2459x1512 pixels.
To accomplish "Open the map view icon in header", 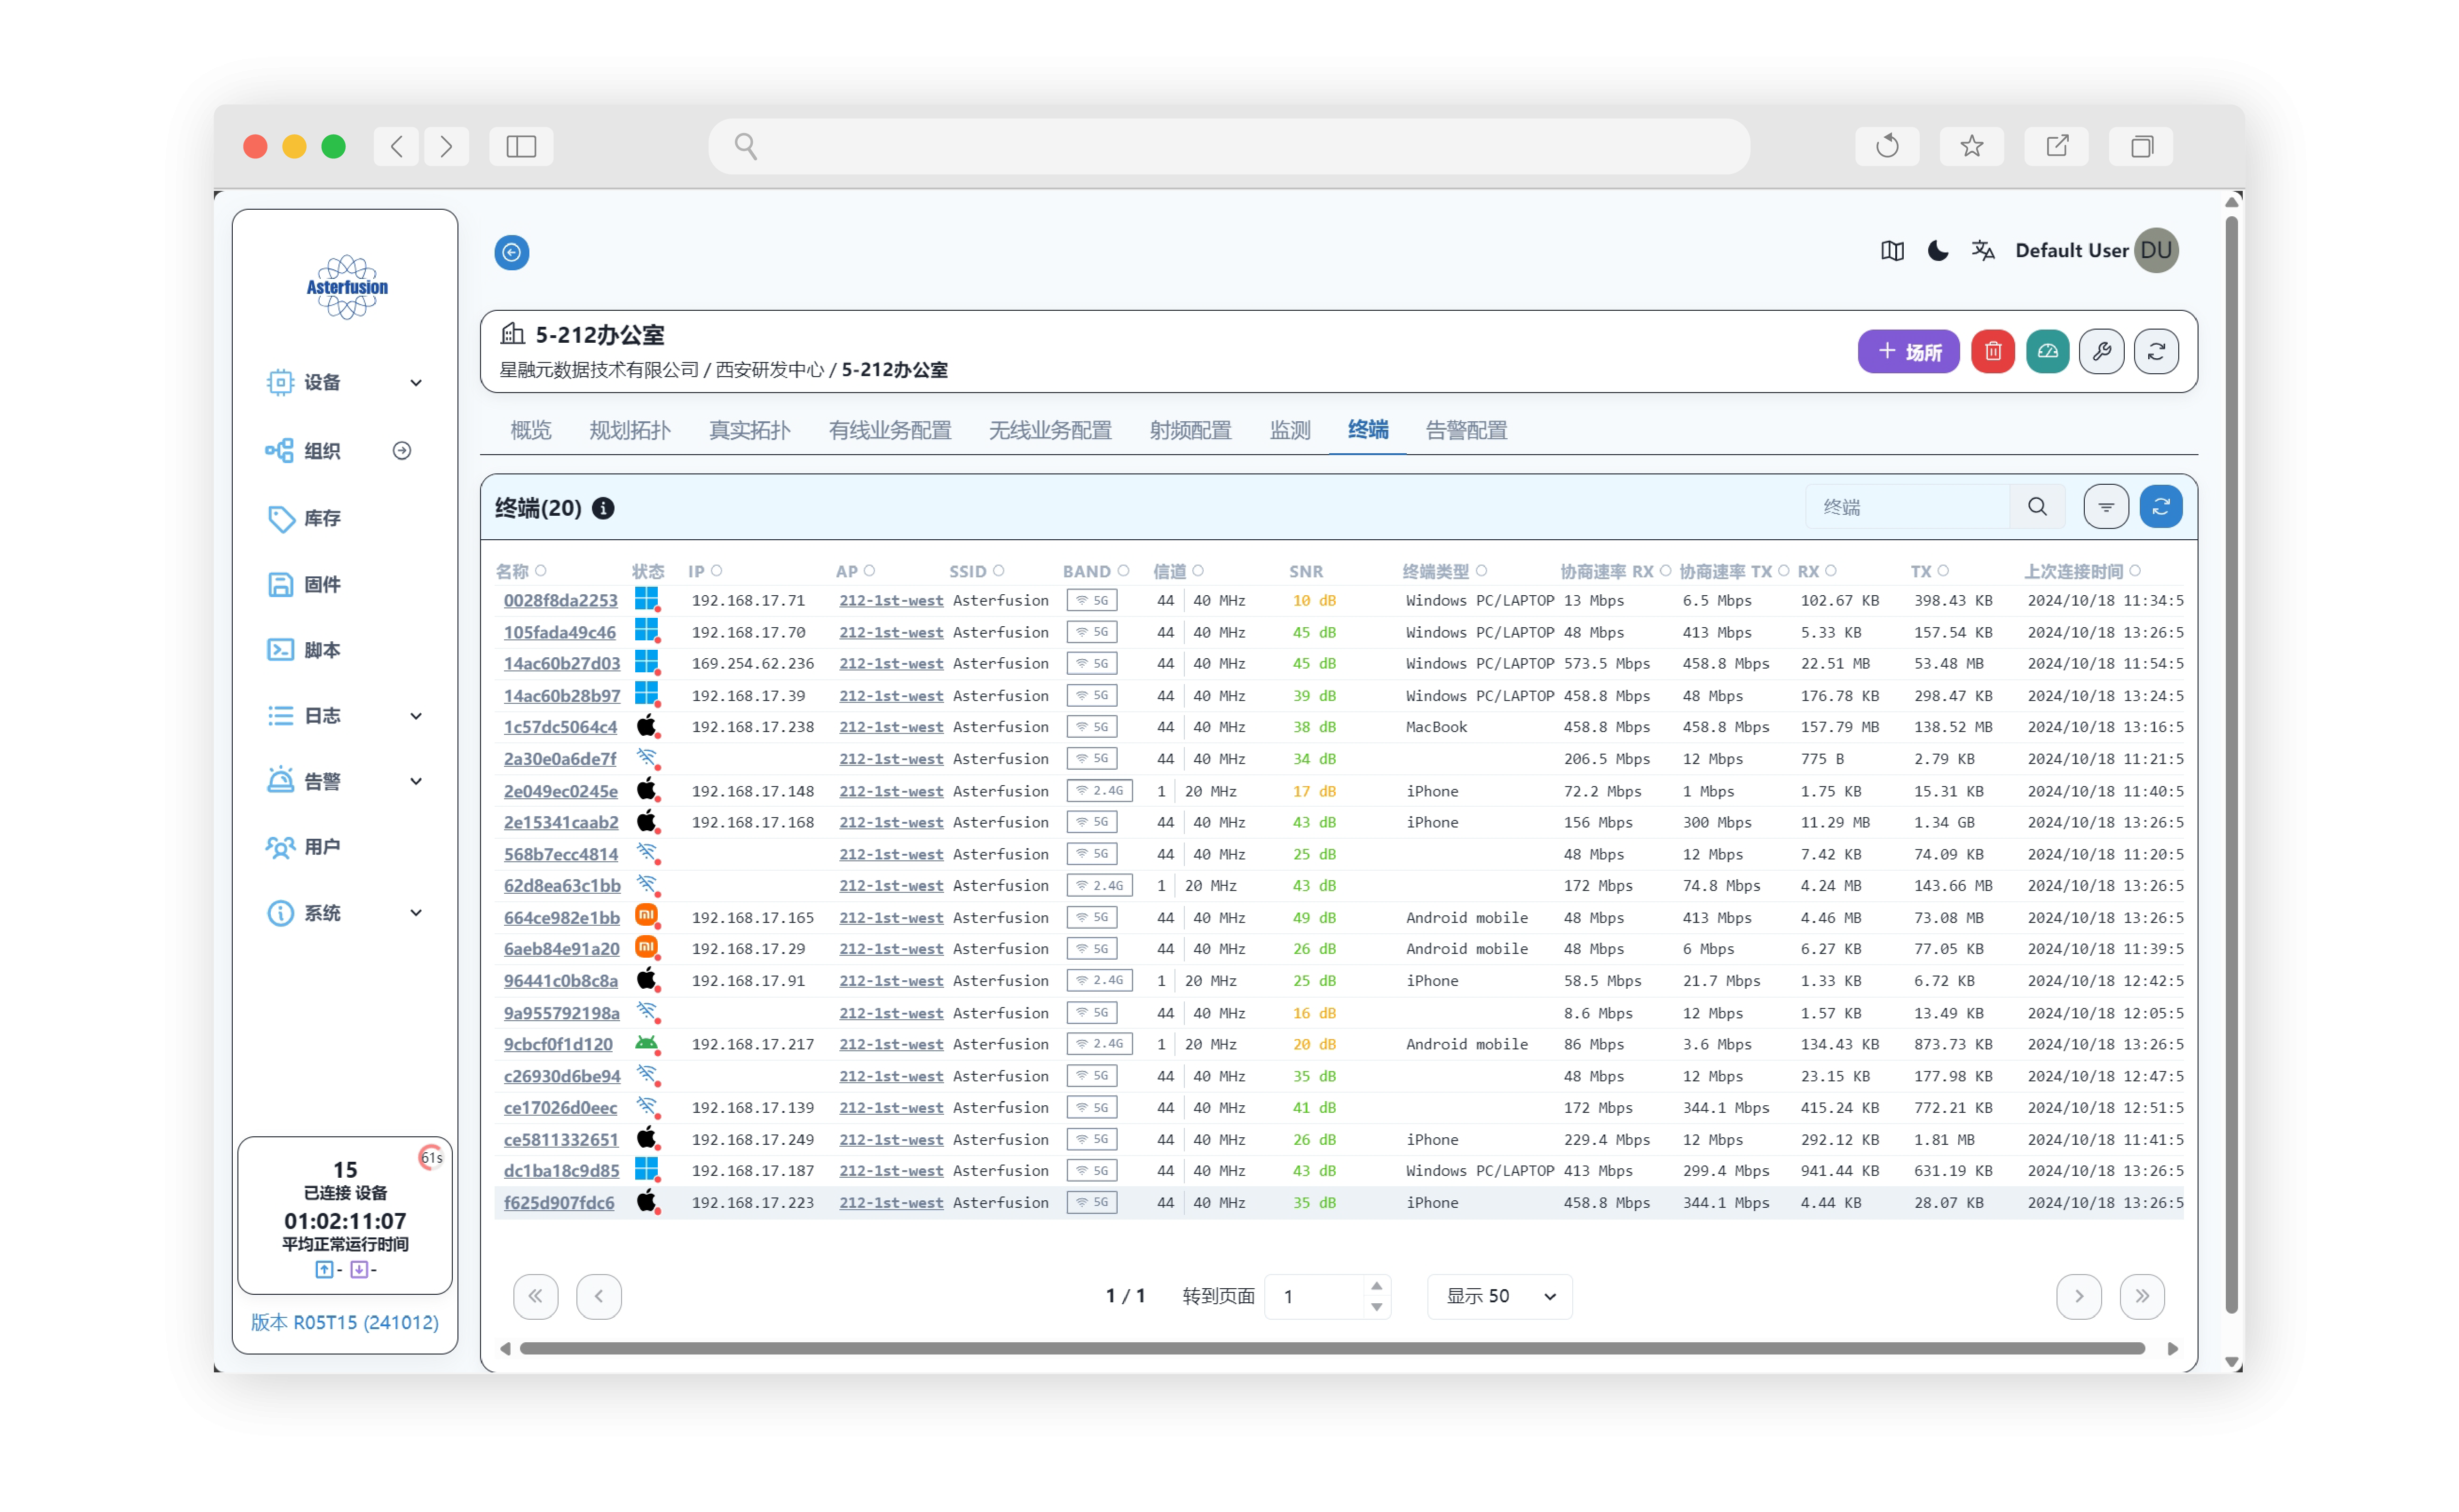I will coord(1891,251).
